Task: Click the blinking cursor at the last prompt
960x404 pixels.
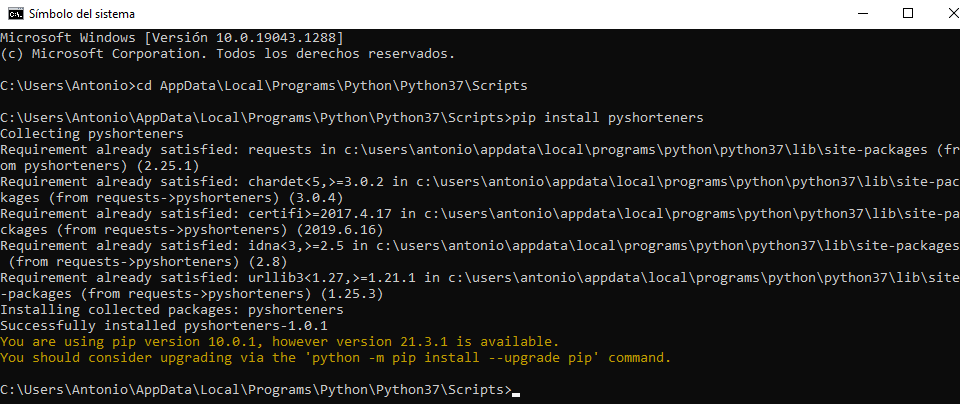Action: (516, 390)
